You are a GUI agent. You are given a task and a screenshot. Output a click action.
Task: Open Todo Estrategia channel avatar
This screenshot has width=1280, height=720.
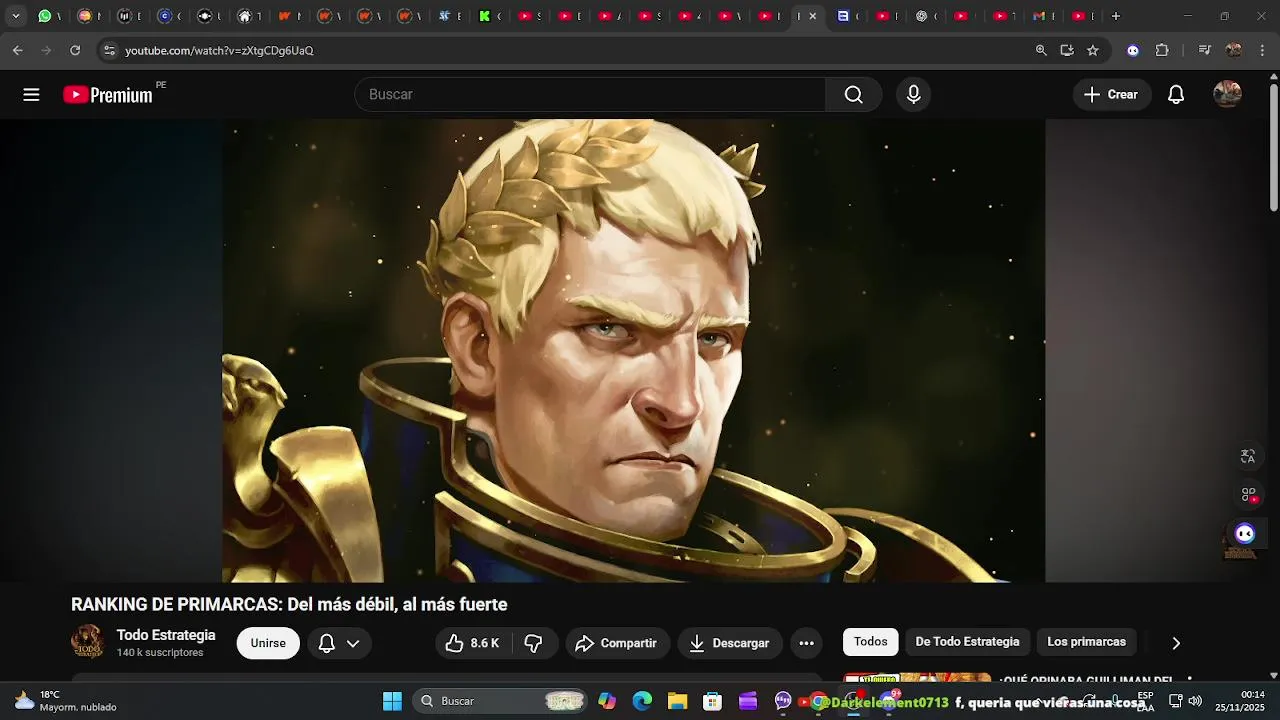[88, 642]
